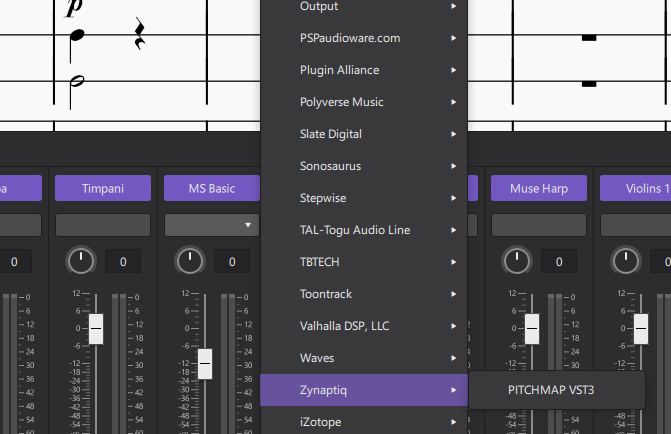
Task: Expand arrow next to Stepwise entry
Action: (453, 198)
